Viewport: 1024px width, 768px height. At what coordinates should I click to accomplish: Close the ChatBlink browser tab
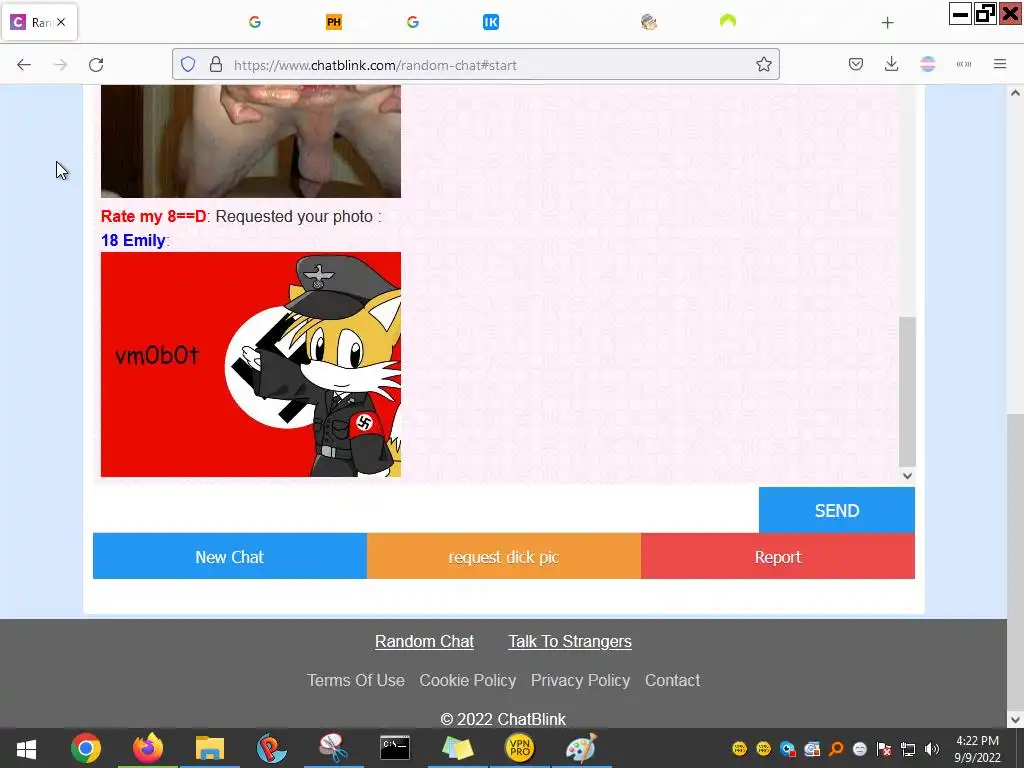[x=61, y=22]
